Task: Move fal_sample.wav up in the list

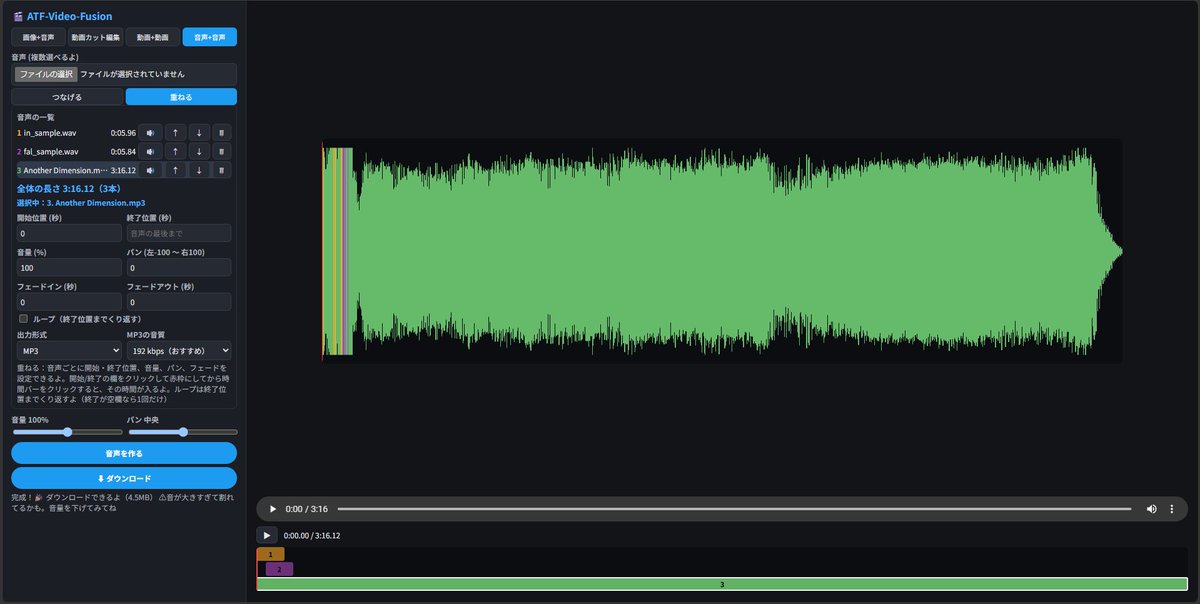Action: click(175, 151)
